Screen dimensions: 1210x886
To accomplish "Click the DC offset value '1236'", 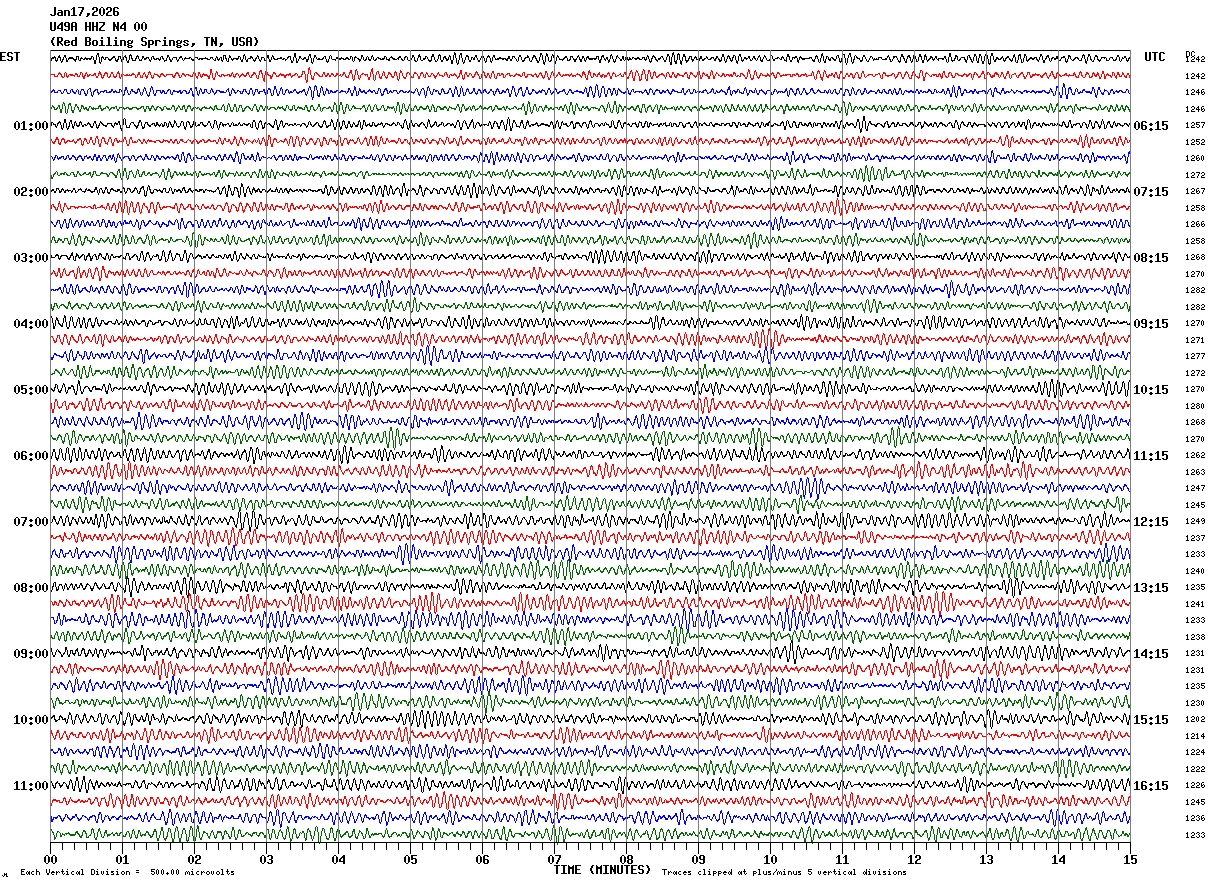I will 1195,819.
